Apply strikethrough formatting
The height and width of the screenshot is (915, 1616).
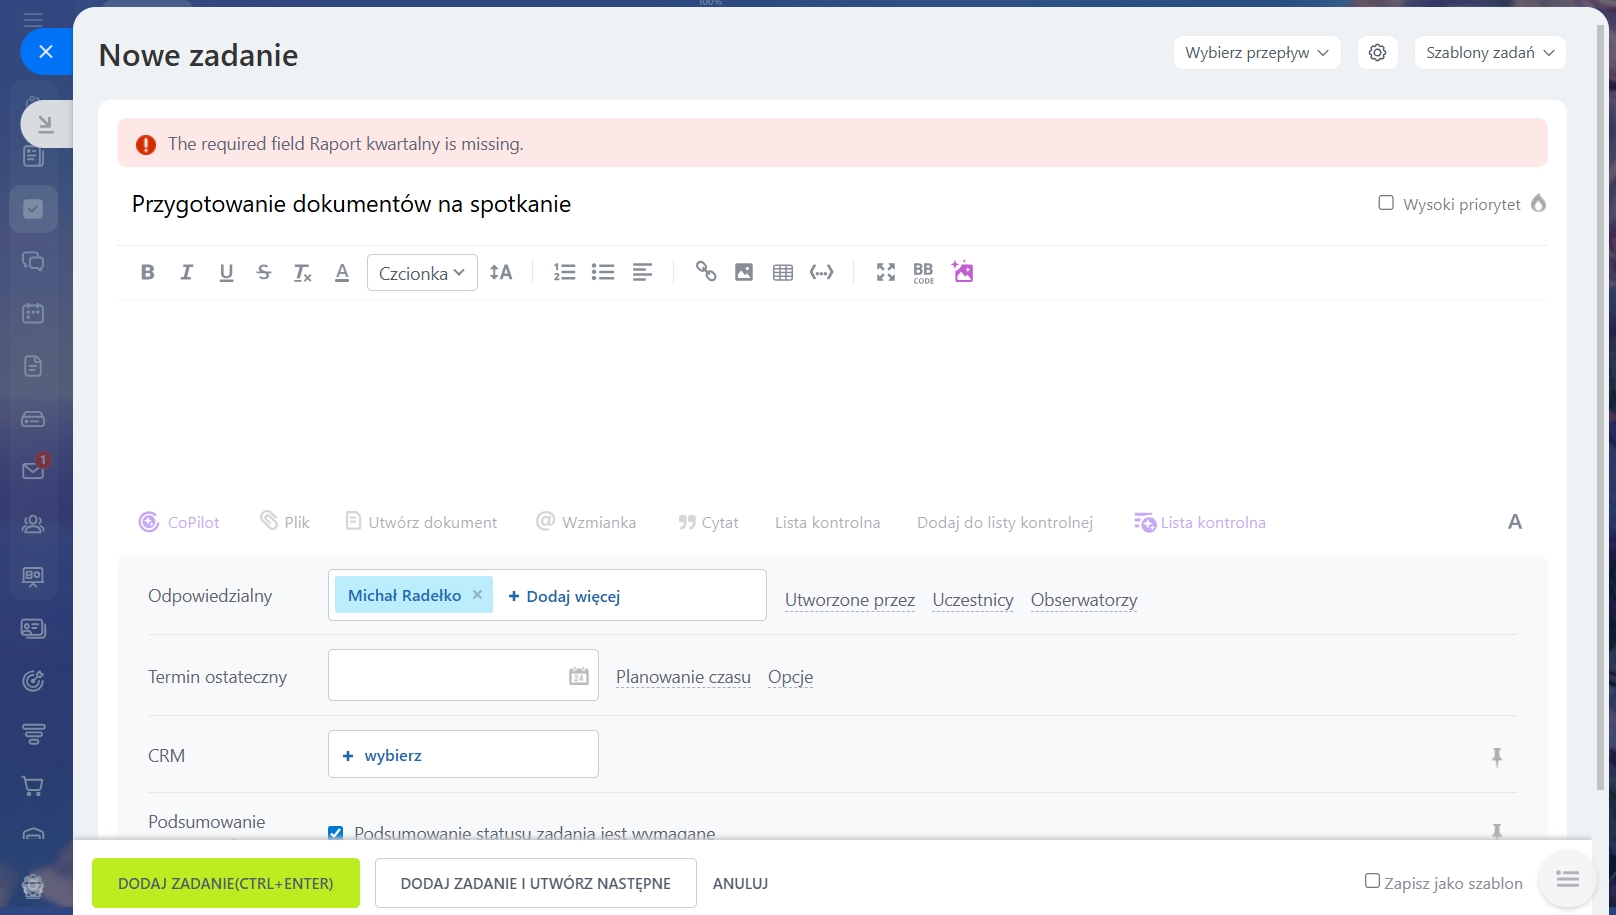pyautogui.click(x=264, y=272)
